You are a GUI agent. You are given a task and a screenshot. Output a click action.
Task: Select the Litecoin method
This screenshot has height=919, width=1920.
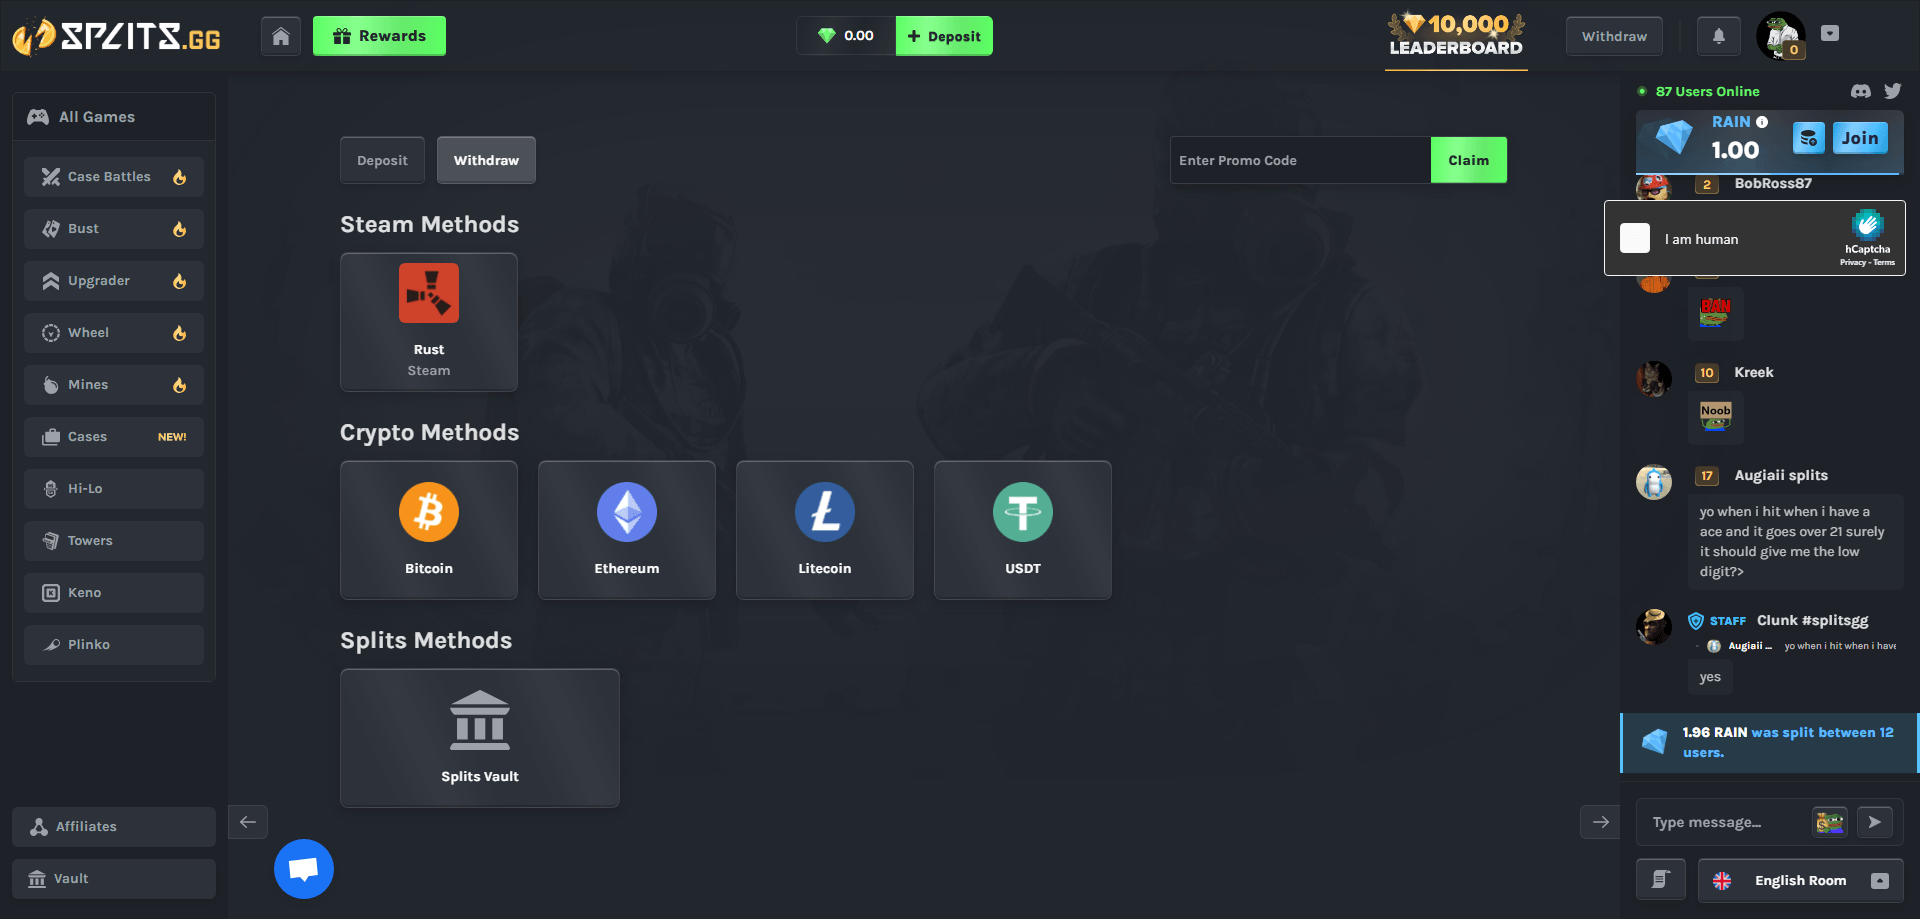pos(825,530)
